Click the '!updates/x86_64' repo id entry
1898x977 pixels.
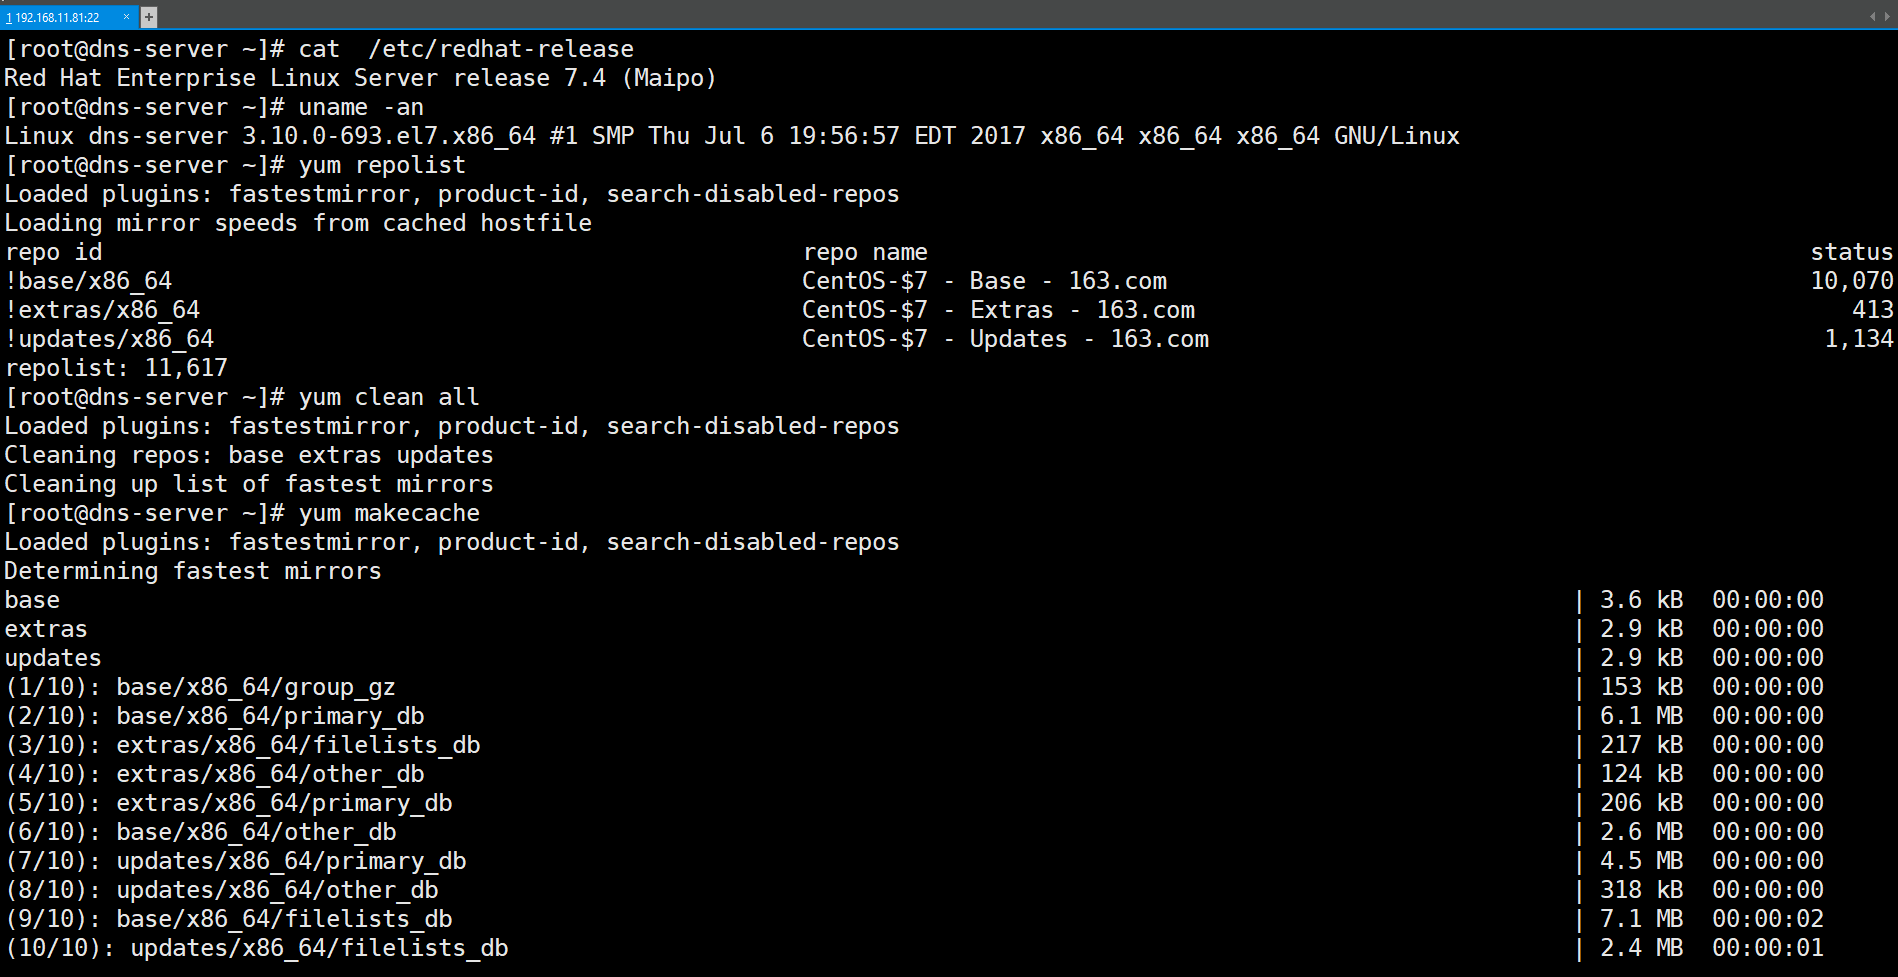pyautogui.click(x=110, y=339)
